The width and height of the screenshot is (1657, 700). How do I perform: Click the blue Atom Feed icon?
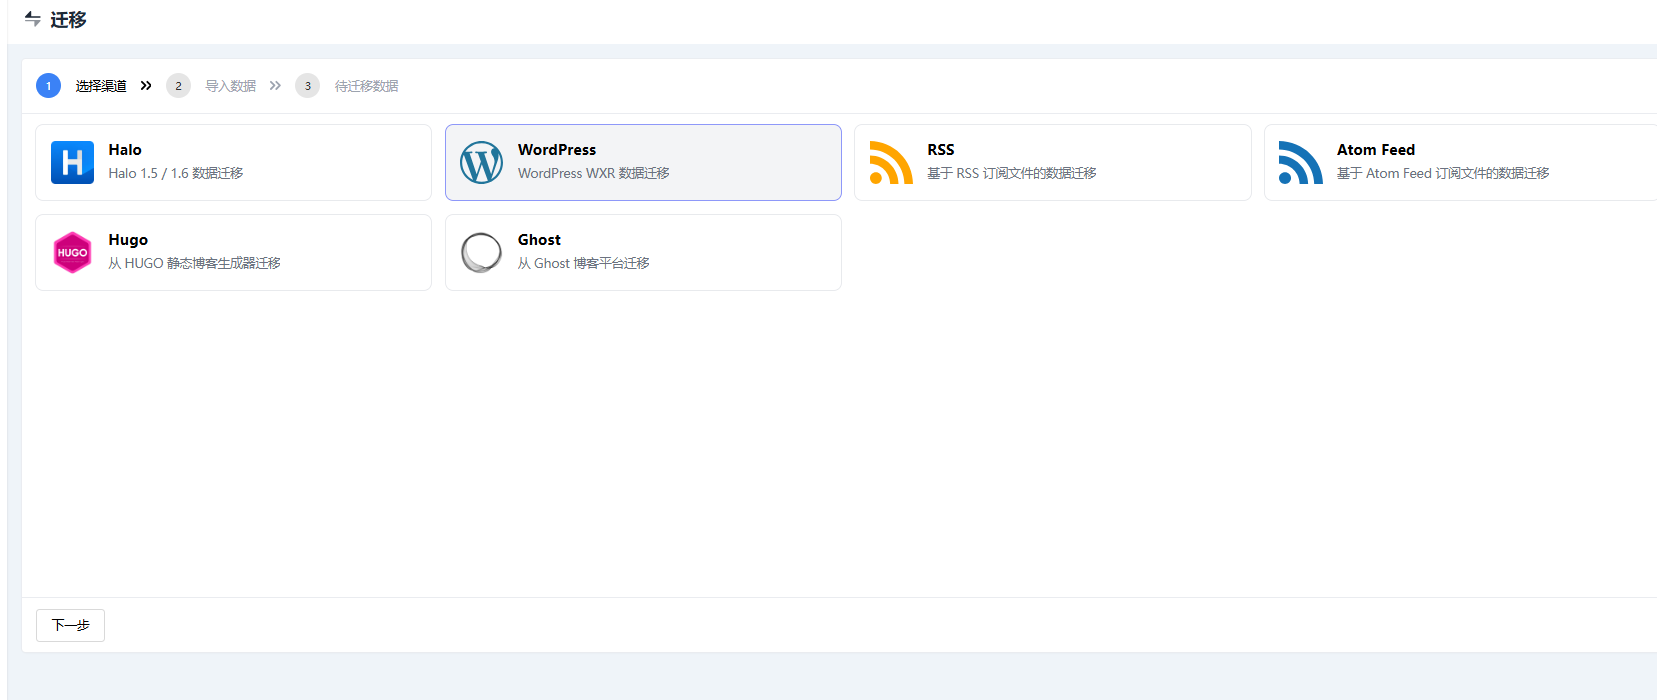coord(1300,162)
